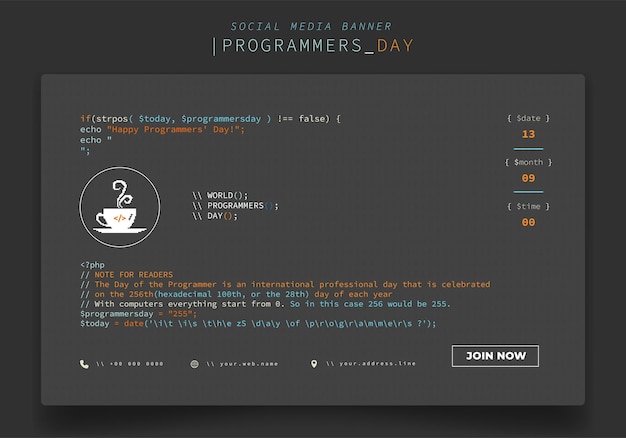This screenshot has height=438, width=626.
Task: Click the comment line starting 'The Day of the Programmer'
Action: 285,284
